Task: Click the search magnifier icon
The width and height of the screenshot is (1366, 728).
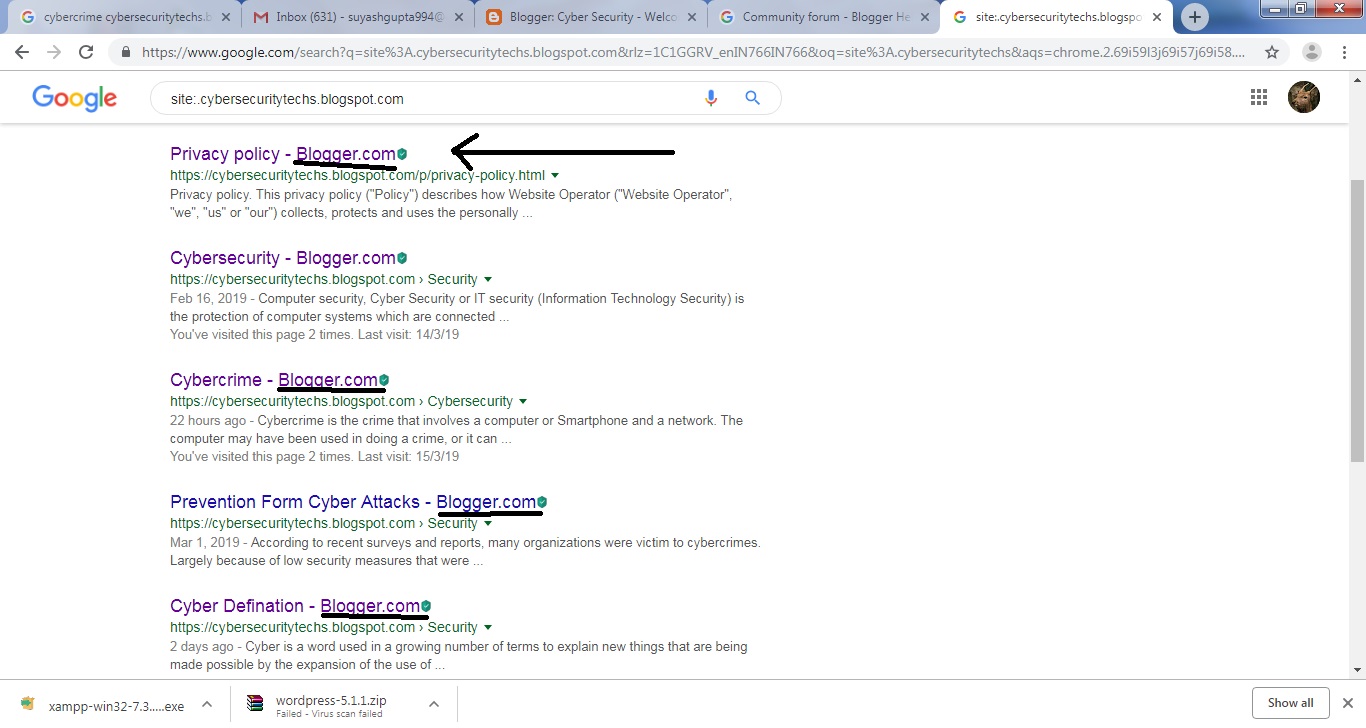Action: coord(752,98)
